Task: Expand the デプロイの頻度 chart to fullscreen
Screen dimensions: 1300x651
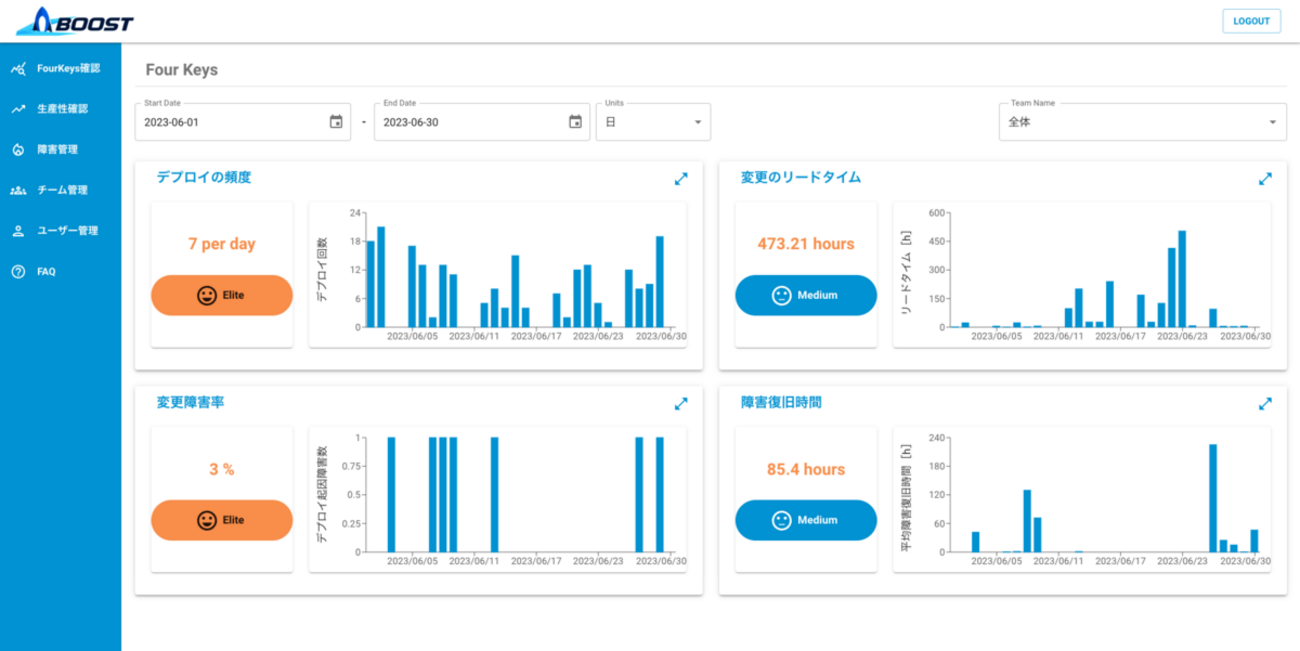Action: [x=681, y=179]
